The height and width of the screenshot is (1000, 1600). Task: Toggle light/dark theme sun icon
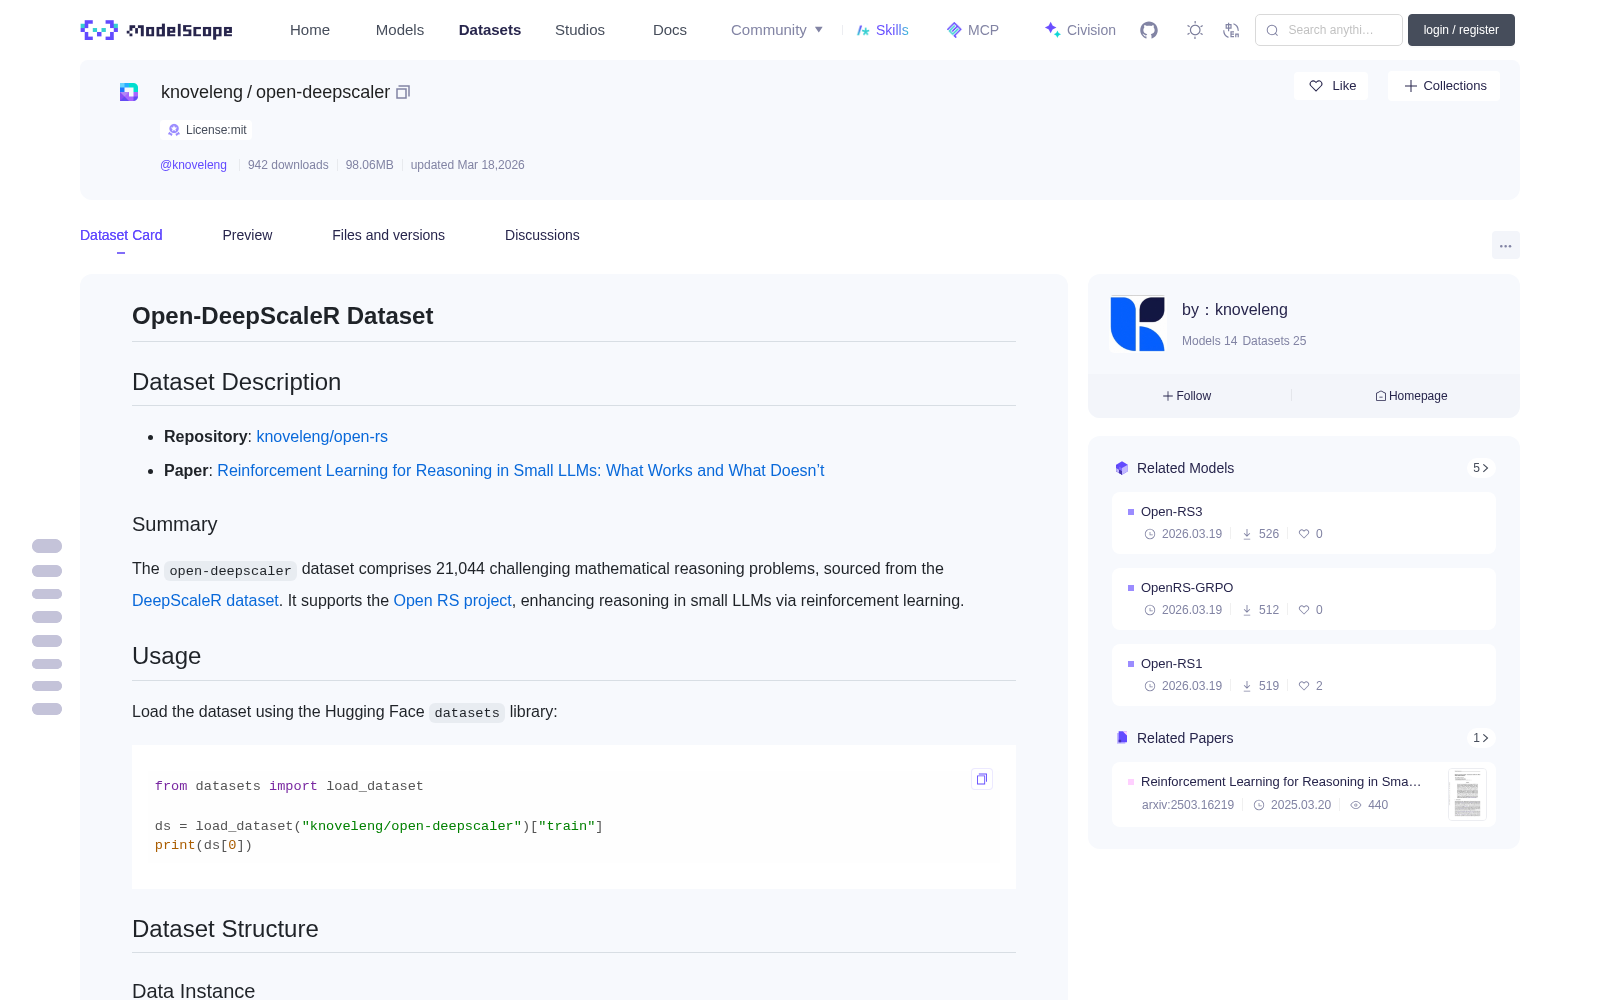[1195, 30]
